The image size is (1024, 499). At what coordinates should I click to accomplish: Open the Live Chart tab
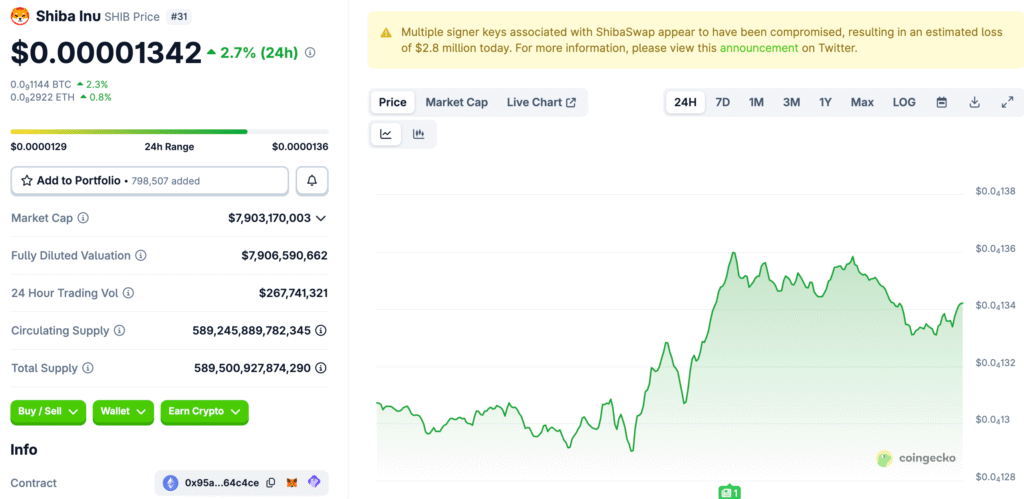[541, 103]
